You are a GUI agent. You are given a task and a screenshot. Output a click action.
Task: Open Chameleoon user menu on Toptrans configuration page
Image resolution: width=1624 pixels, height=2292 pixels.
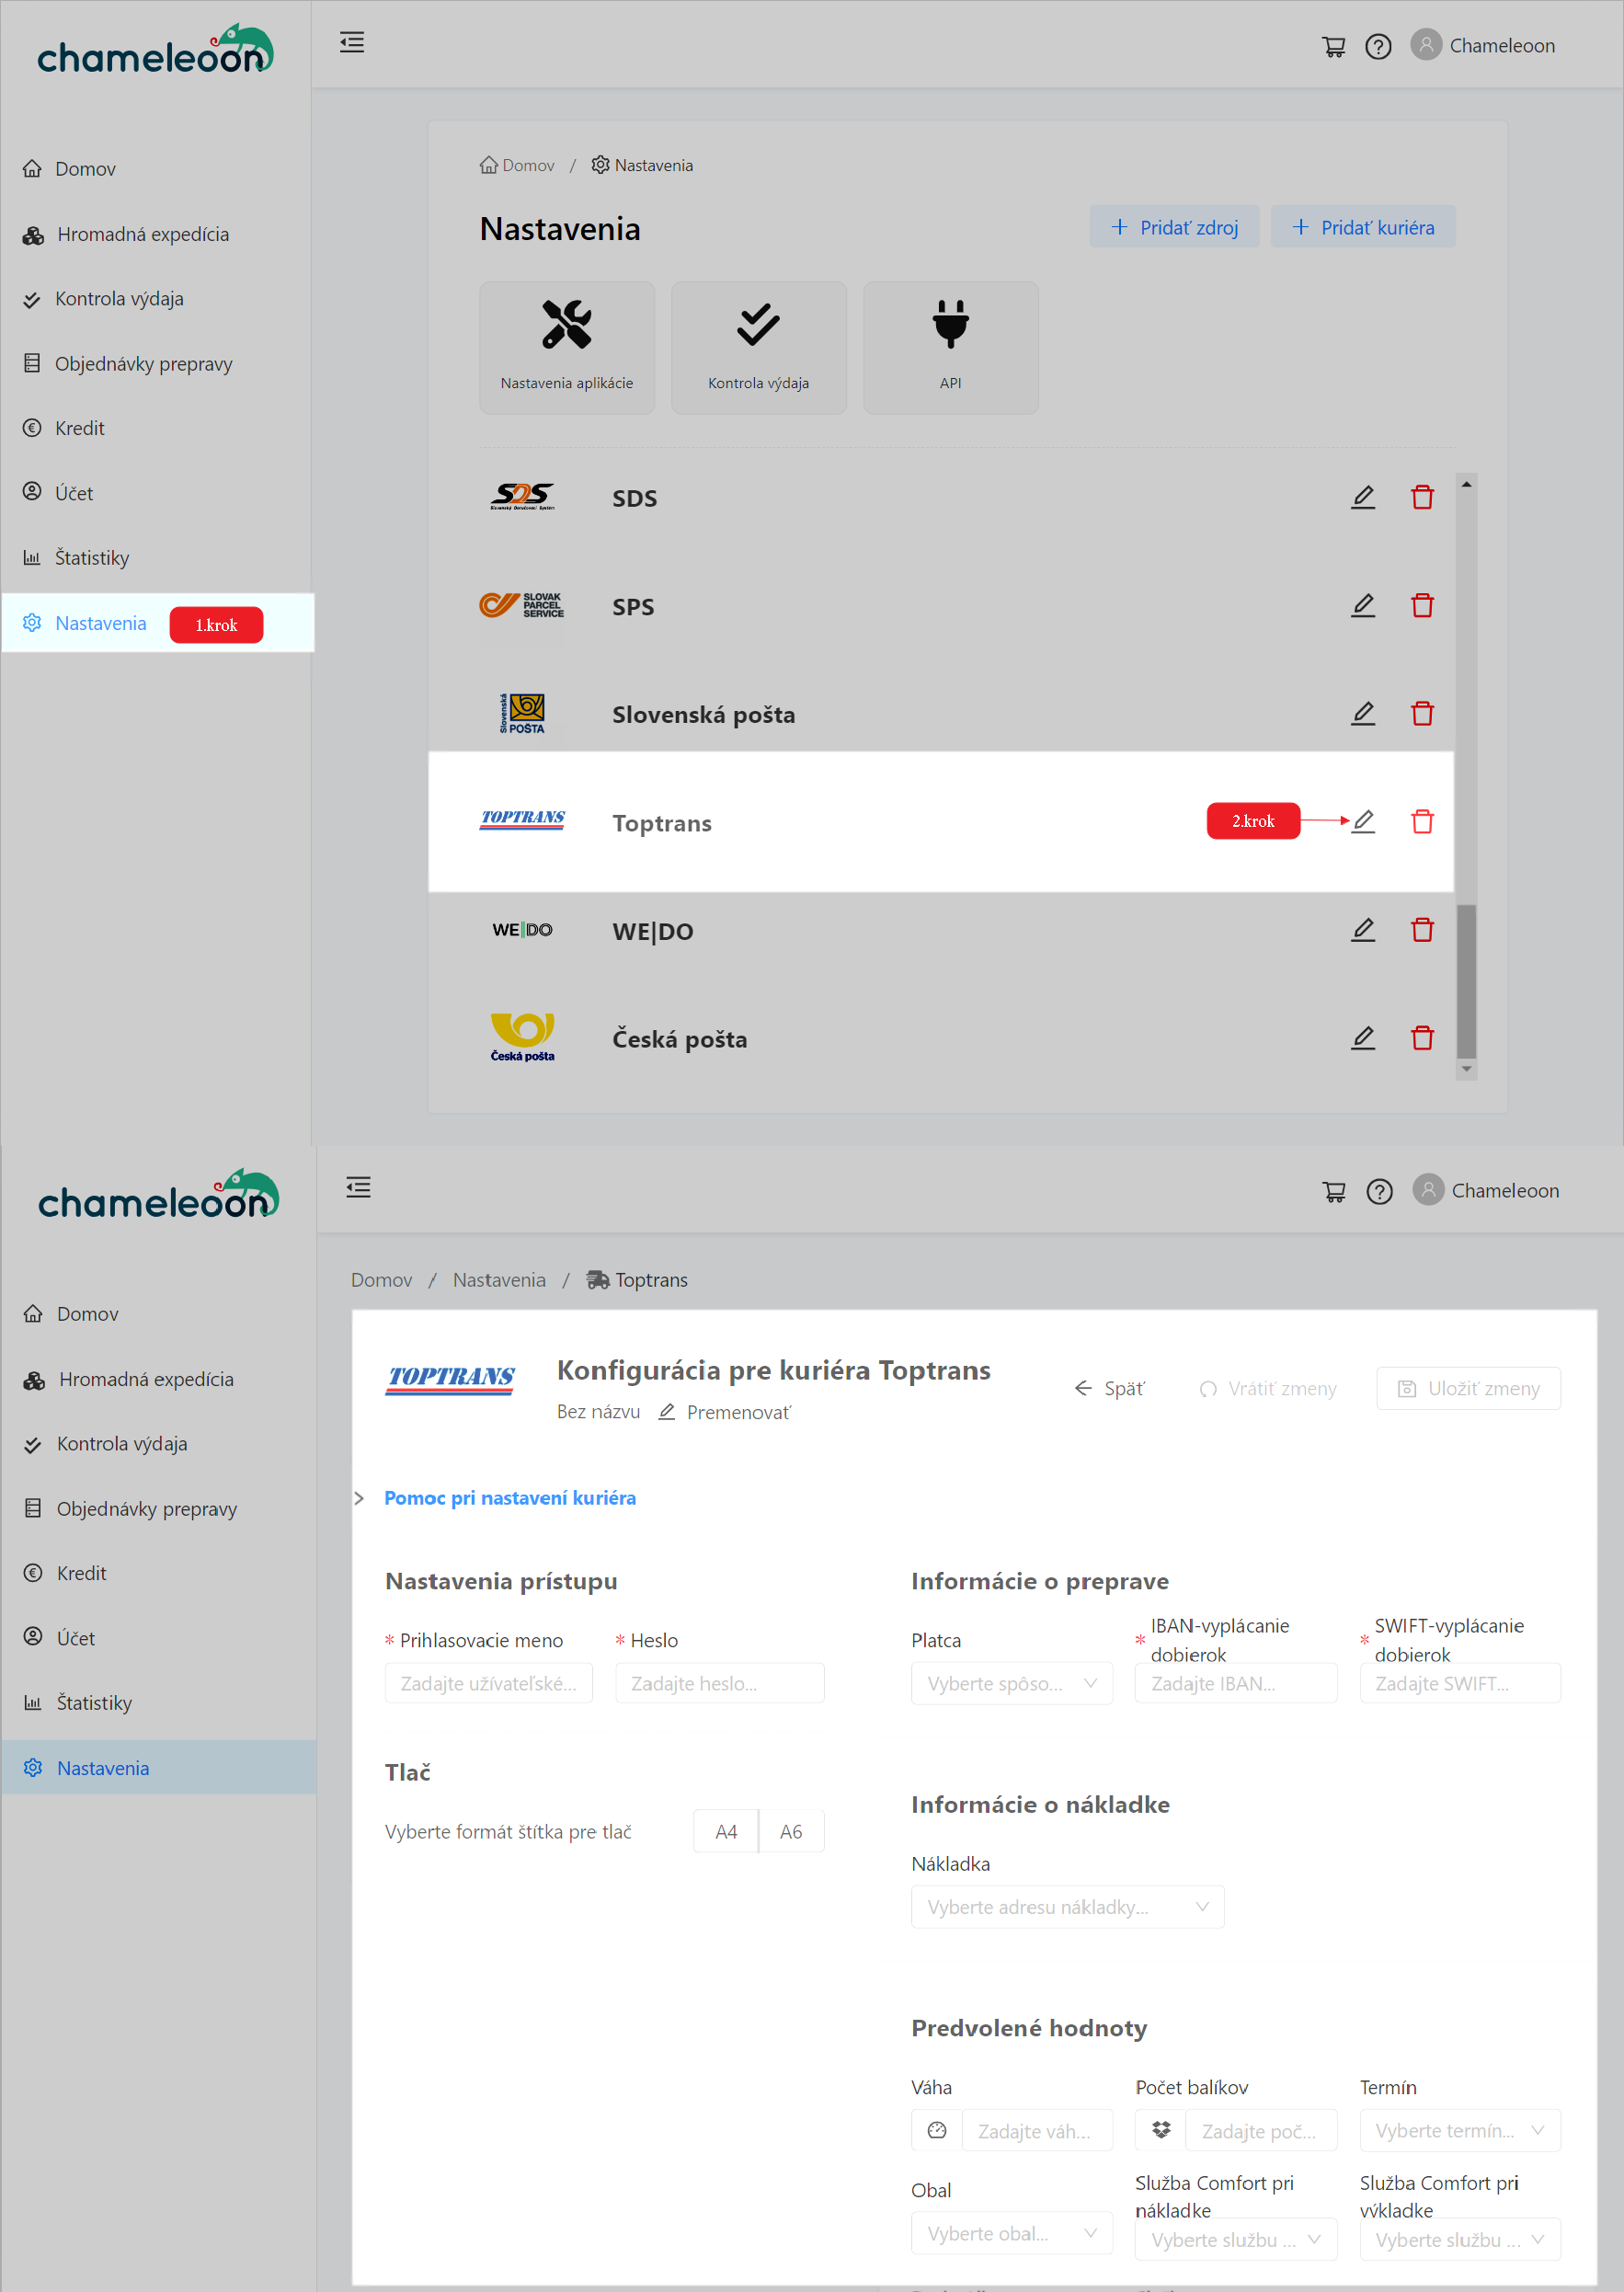point(1486,1190)
